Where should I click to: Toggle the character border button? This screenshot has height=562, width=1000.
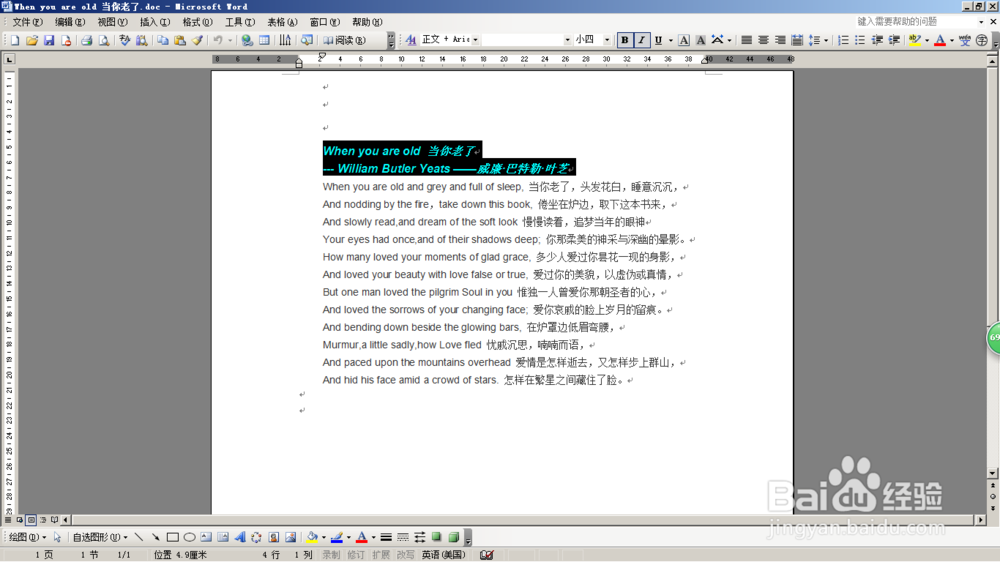(x=684, y=40)
